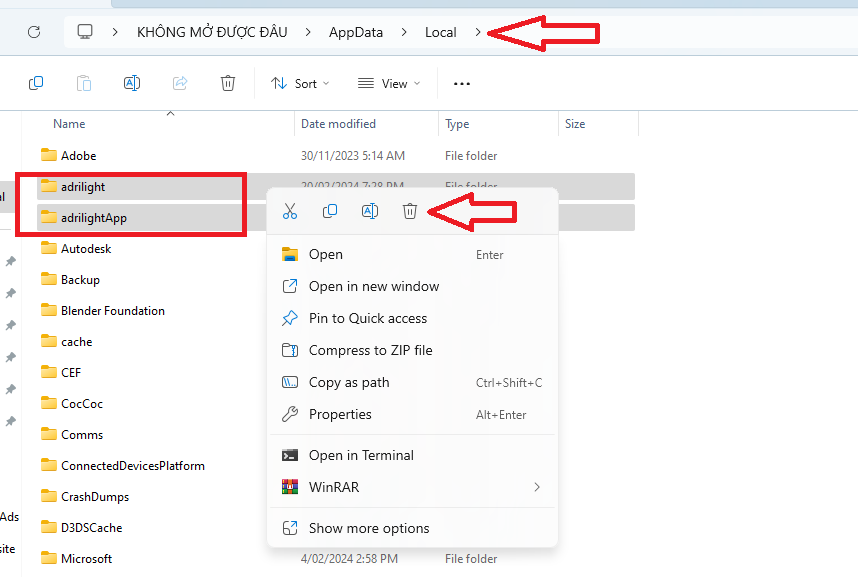This screenshot has width=858, height=577.
Task: Click the CEF folder icon
Action: click(49, 372)
